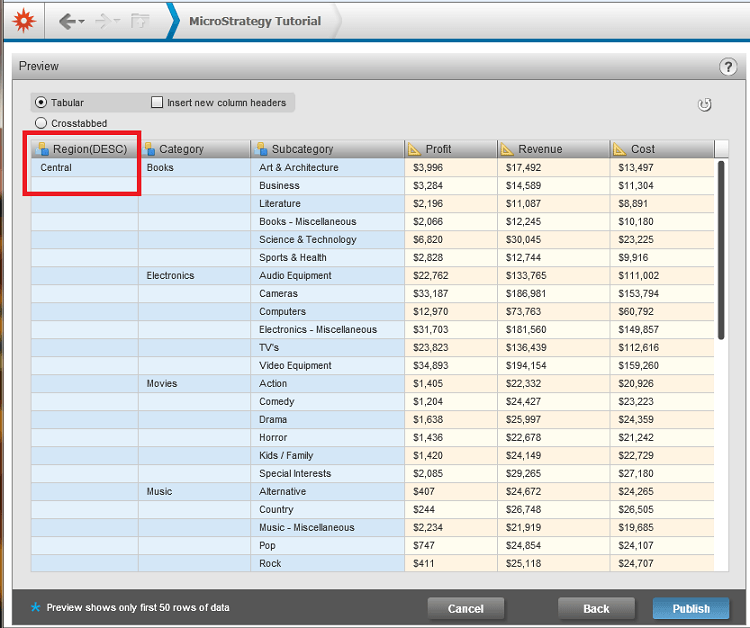Open back-history dropdown arrow beside back button
This screenshot has width=750, height=628.
point(81,22)
